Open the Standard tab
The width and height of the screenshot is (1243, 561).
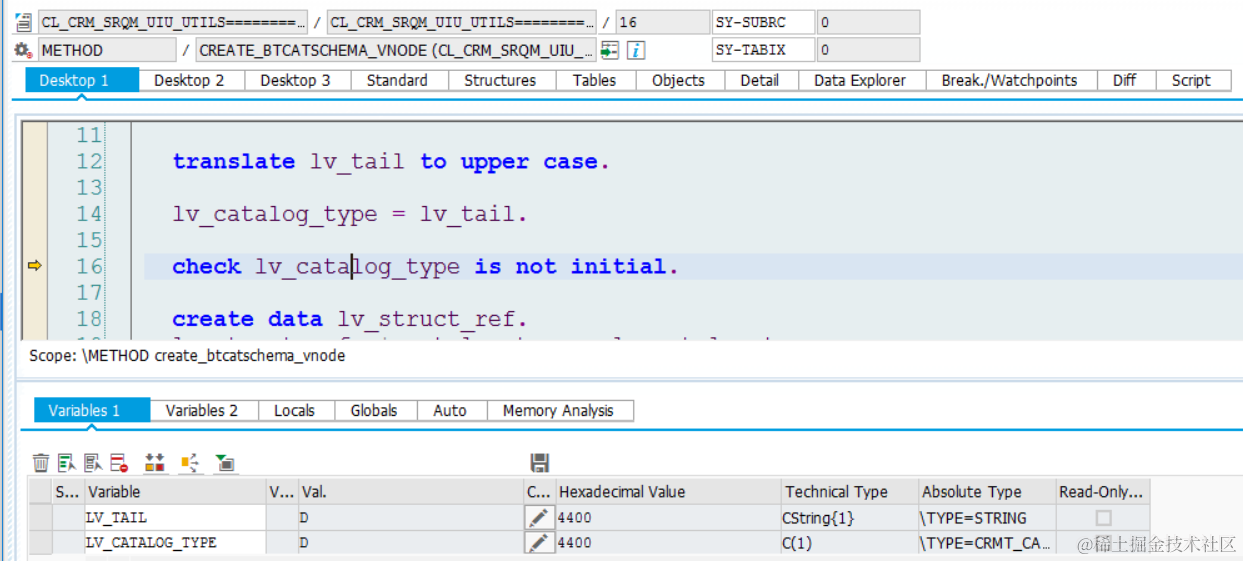397,80
